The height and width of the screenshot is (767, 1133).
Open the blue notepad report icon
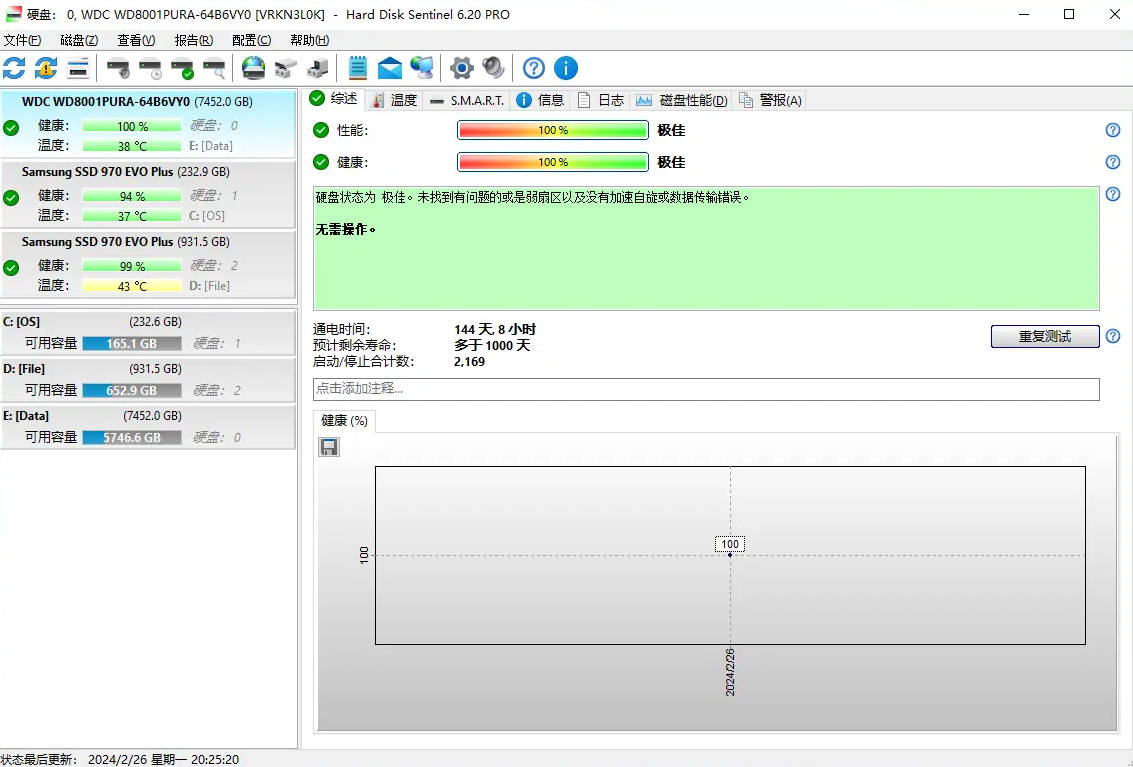[x=358, y=68]
